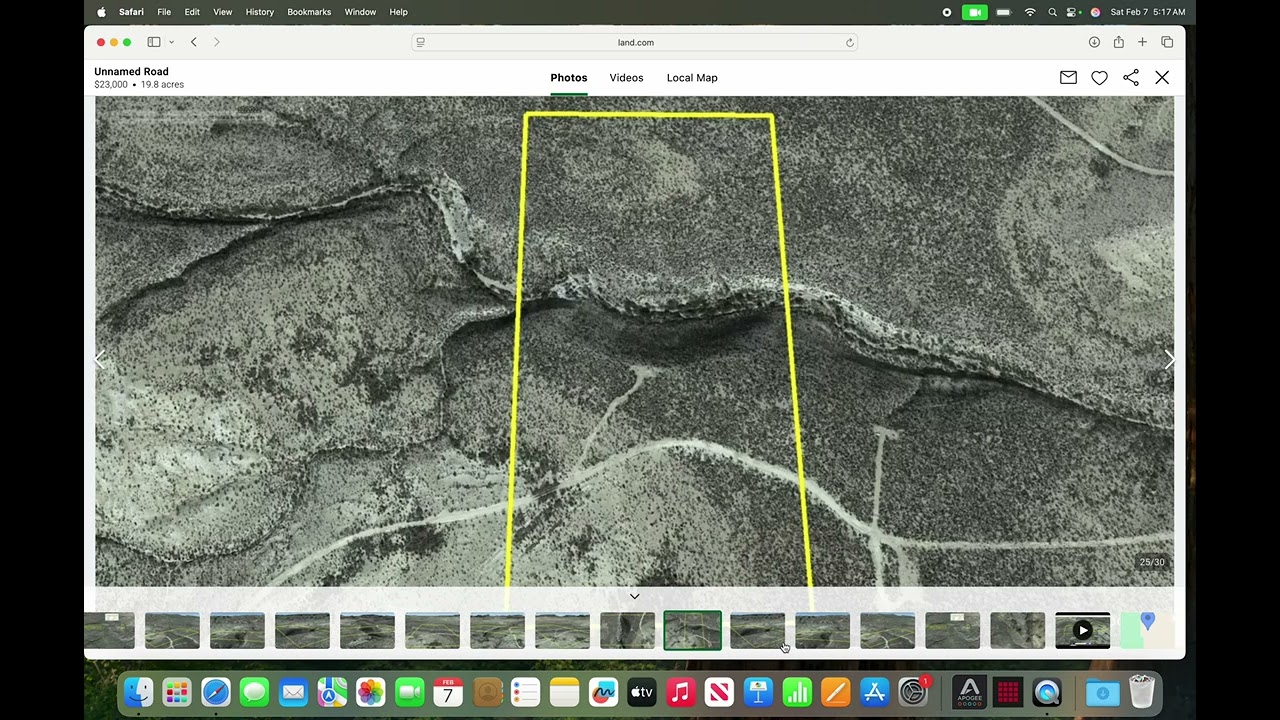This screenshot has width=1280, height=720.
Task: Go back in Safari history
Action: [193, 42]
